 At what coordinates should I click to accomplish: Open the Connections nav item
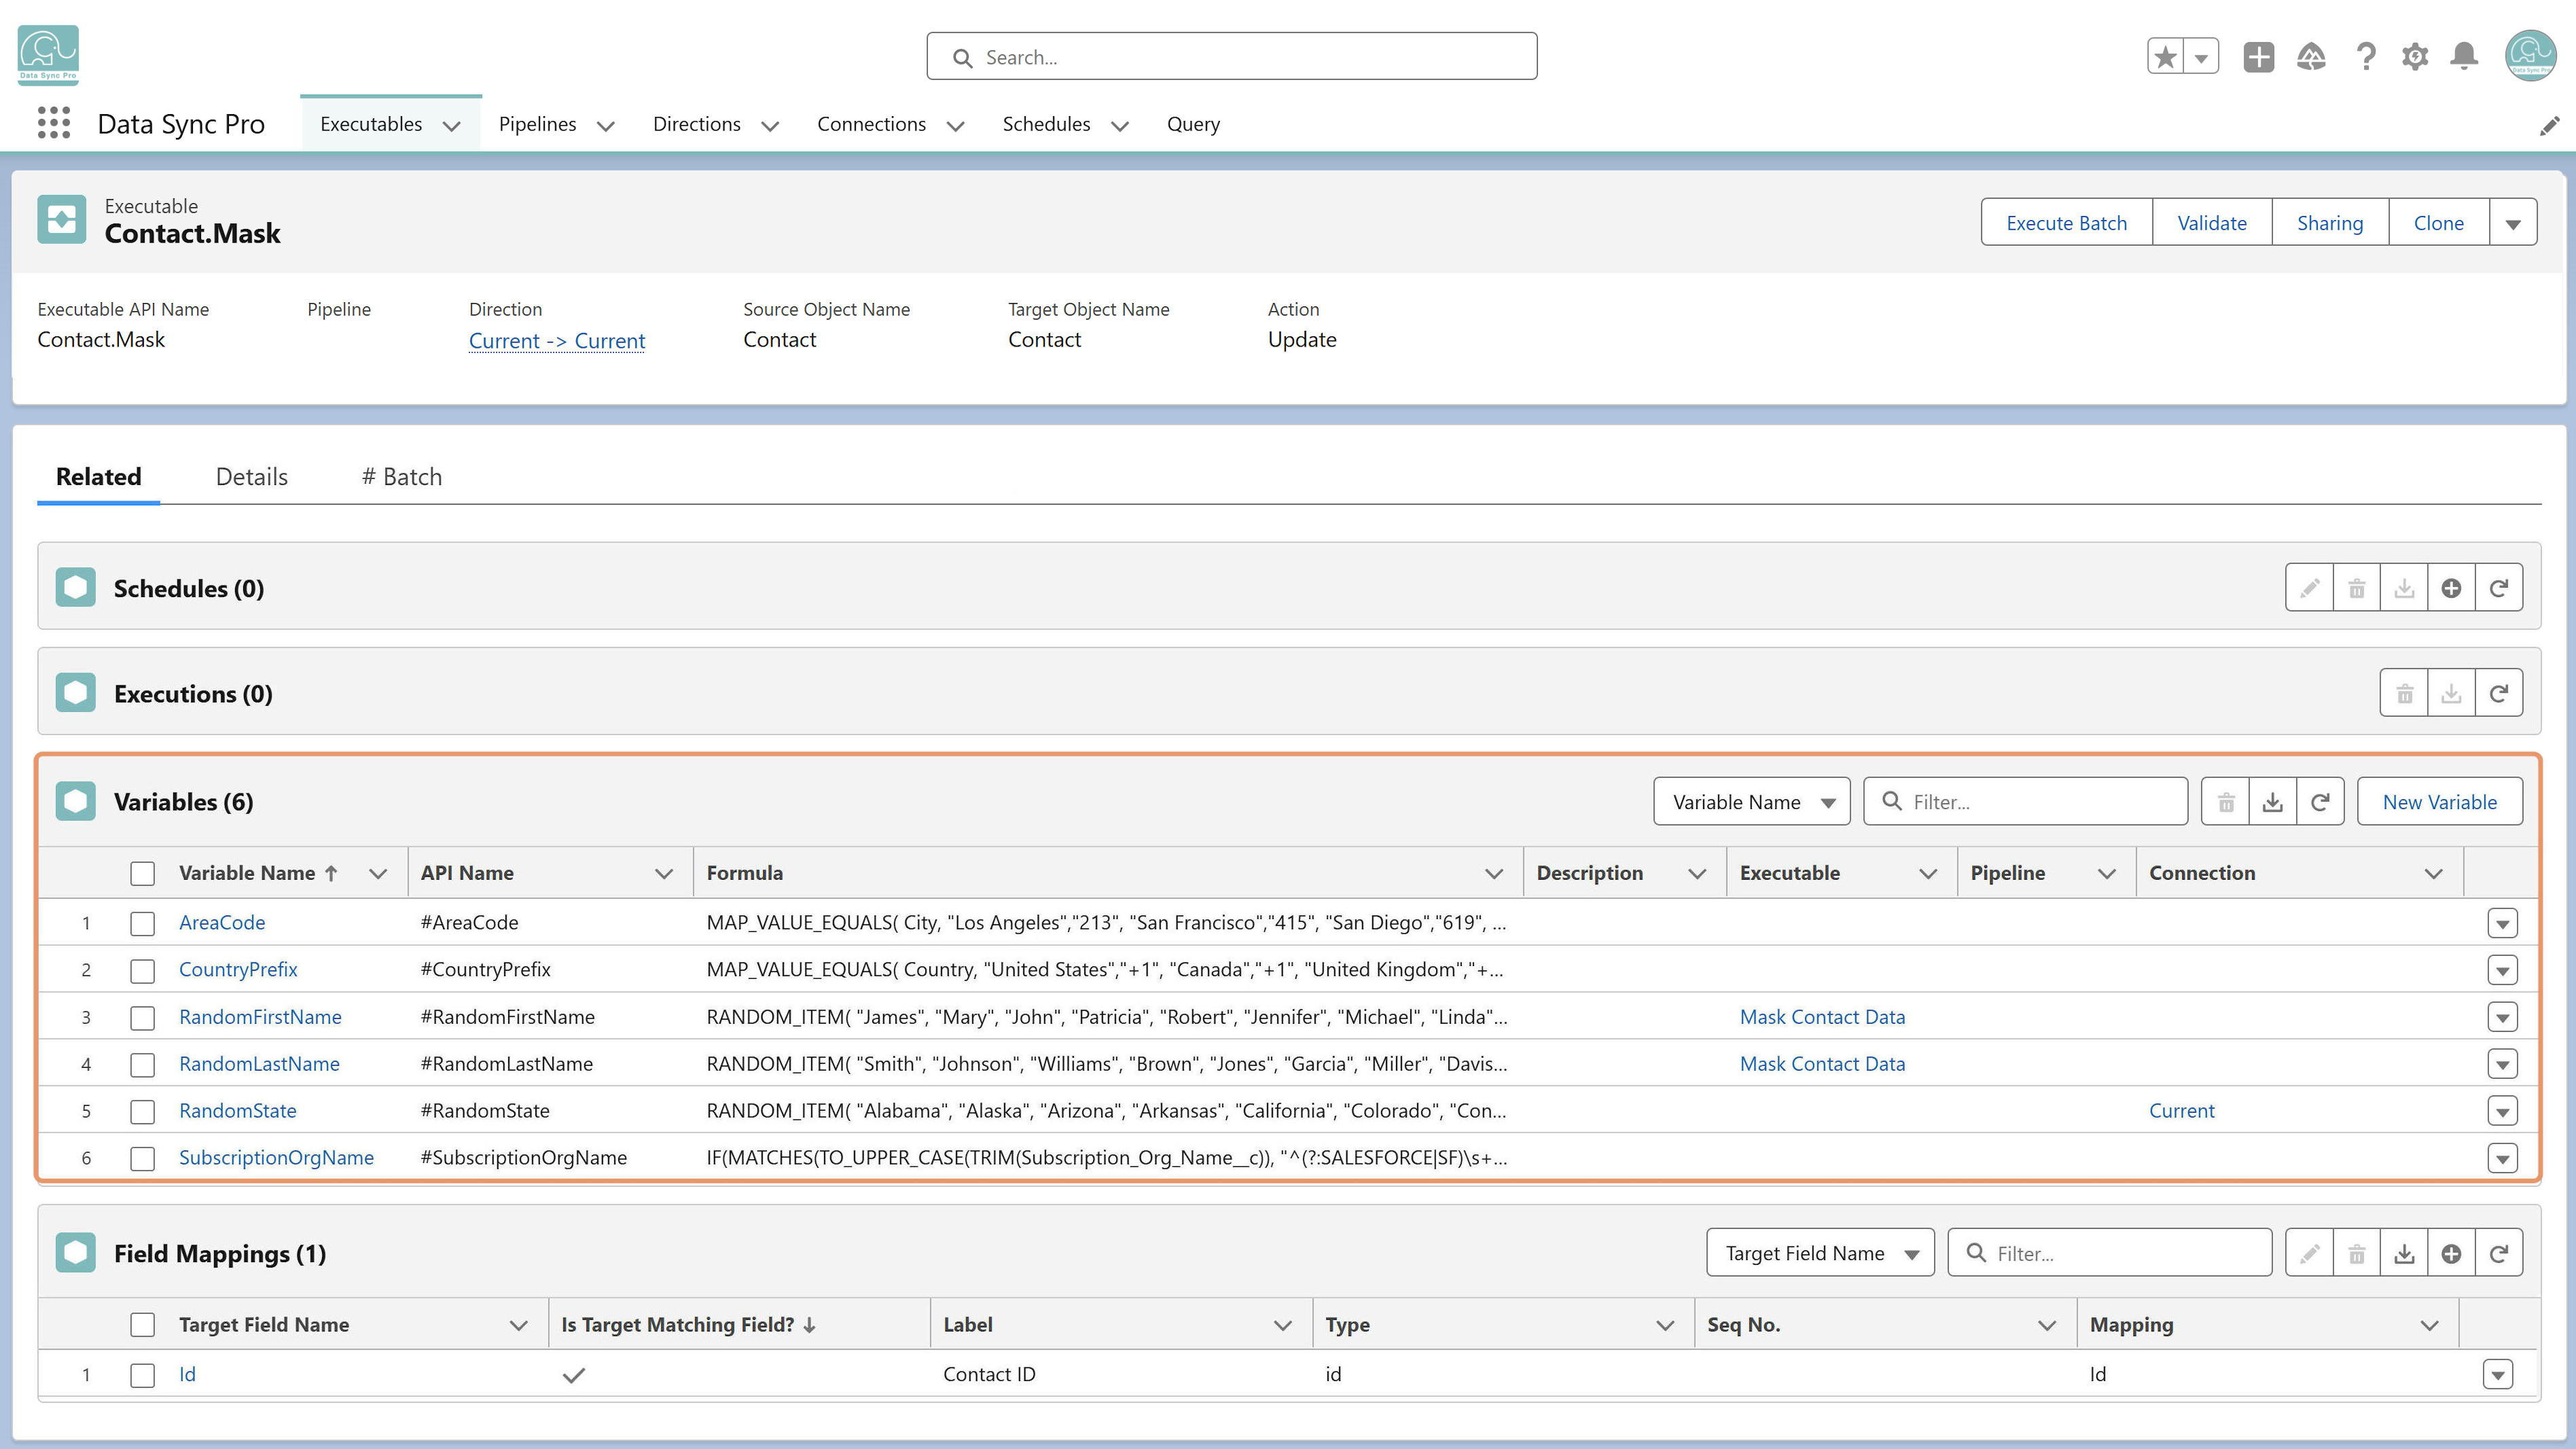[x=871, y=124]
